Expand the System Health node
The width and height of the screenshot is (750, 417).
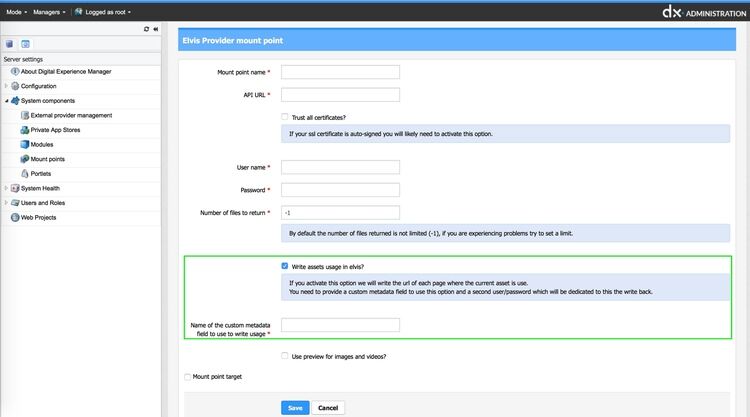(x=6, y=188)
